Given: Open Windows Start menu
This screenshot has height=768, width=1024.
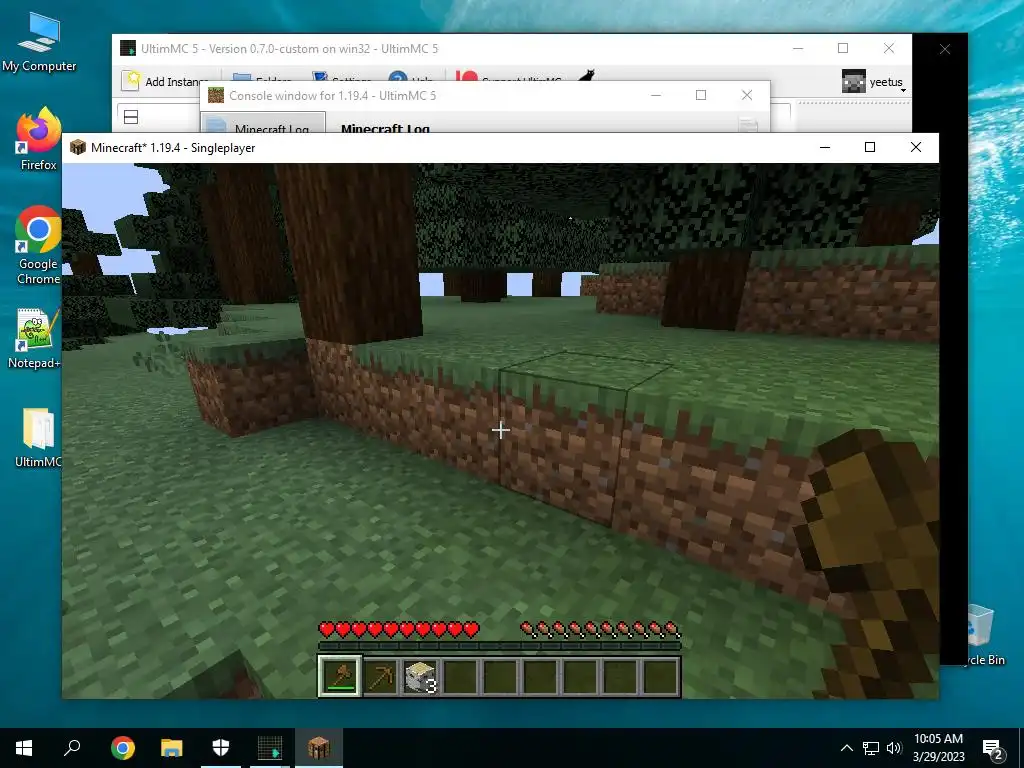Looking at the screenshot, I should click(x=24, y=748).
